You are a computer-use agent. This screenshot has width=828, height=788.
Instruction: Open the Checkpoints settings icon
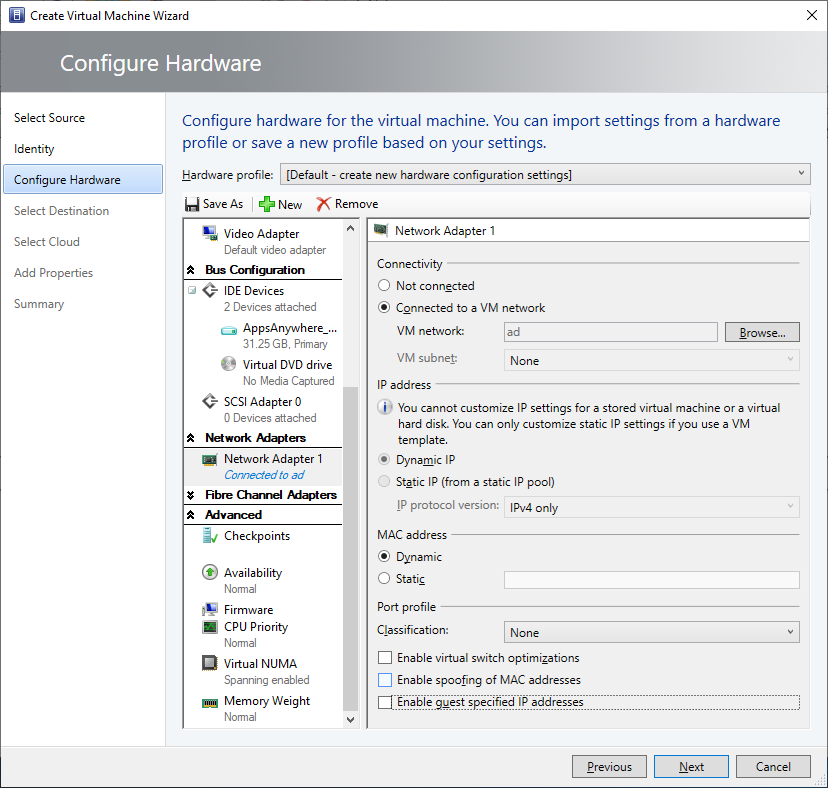(x=210, y=536)
